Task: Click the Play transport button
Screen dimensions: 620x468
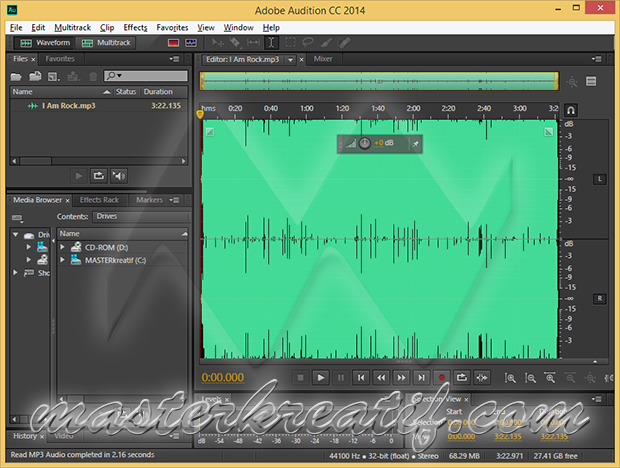Action: coord(321,378)
